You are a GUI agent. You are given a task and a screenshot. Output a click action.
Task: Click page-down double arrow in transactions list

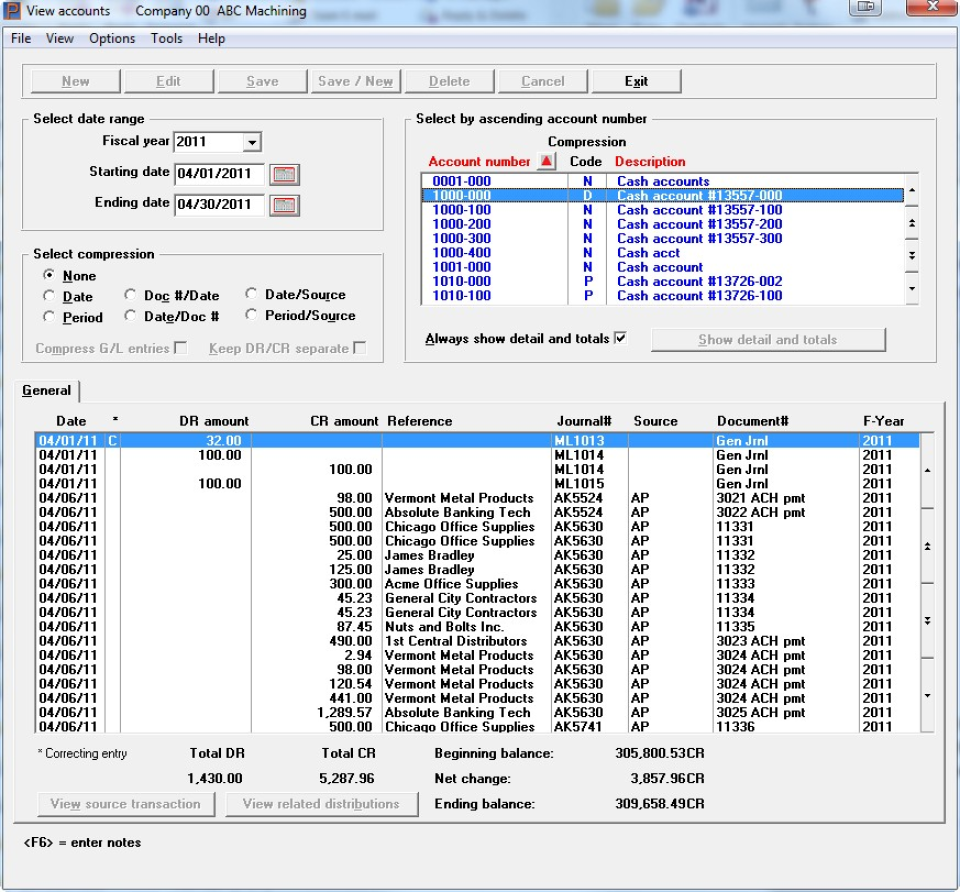927,621
